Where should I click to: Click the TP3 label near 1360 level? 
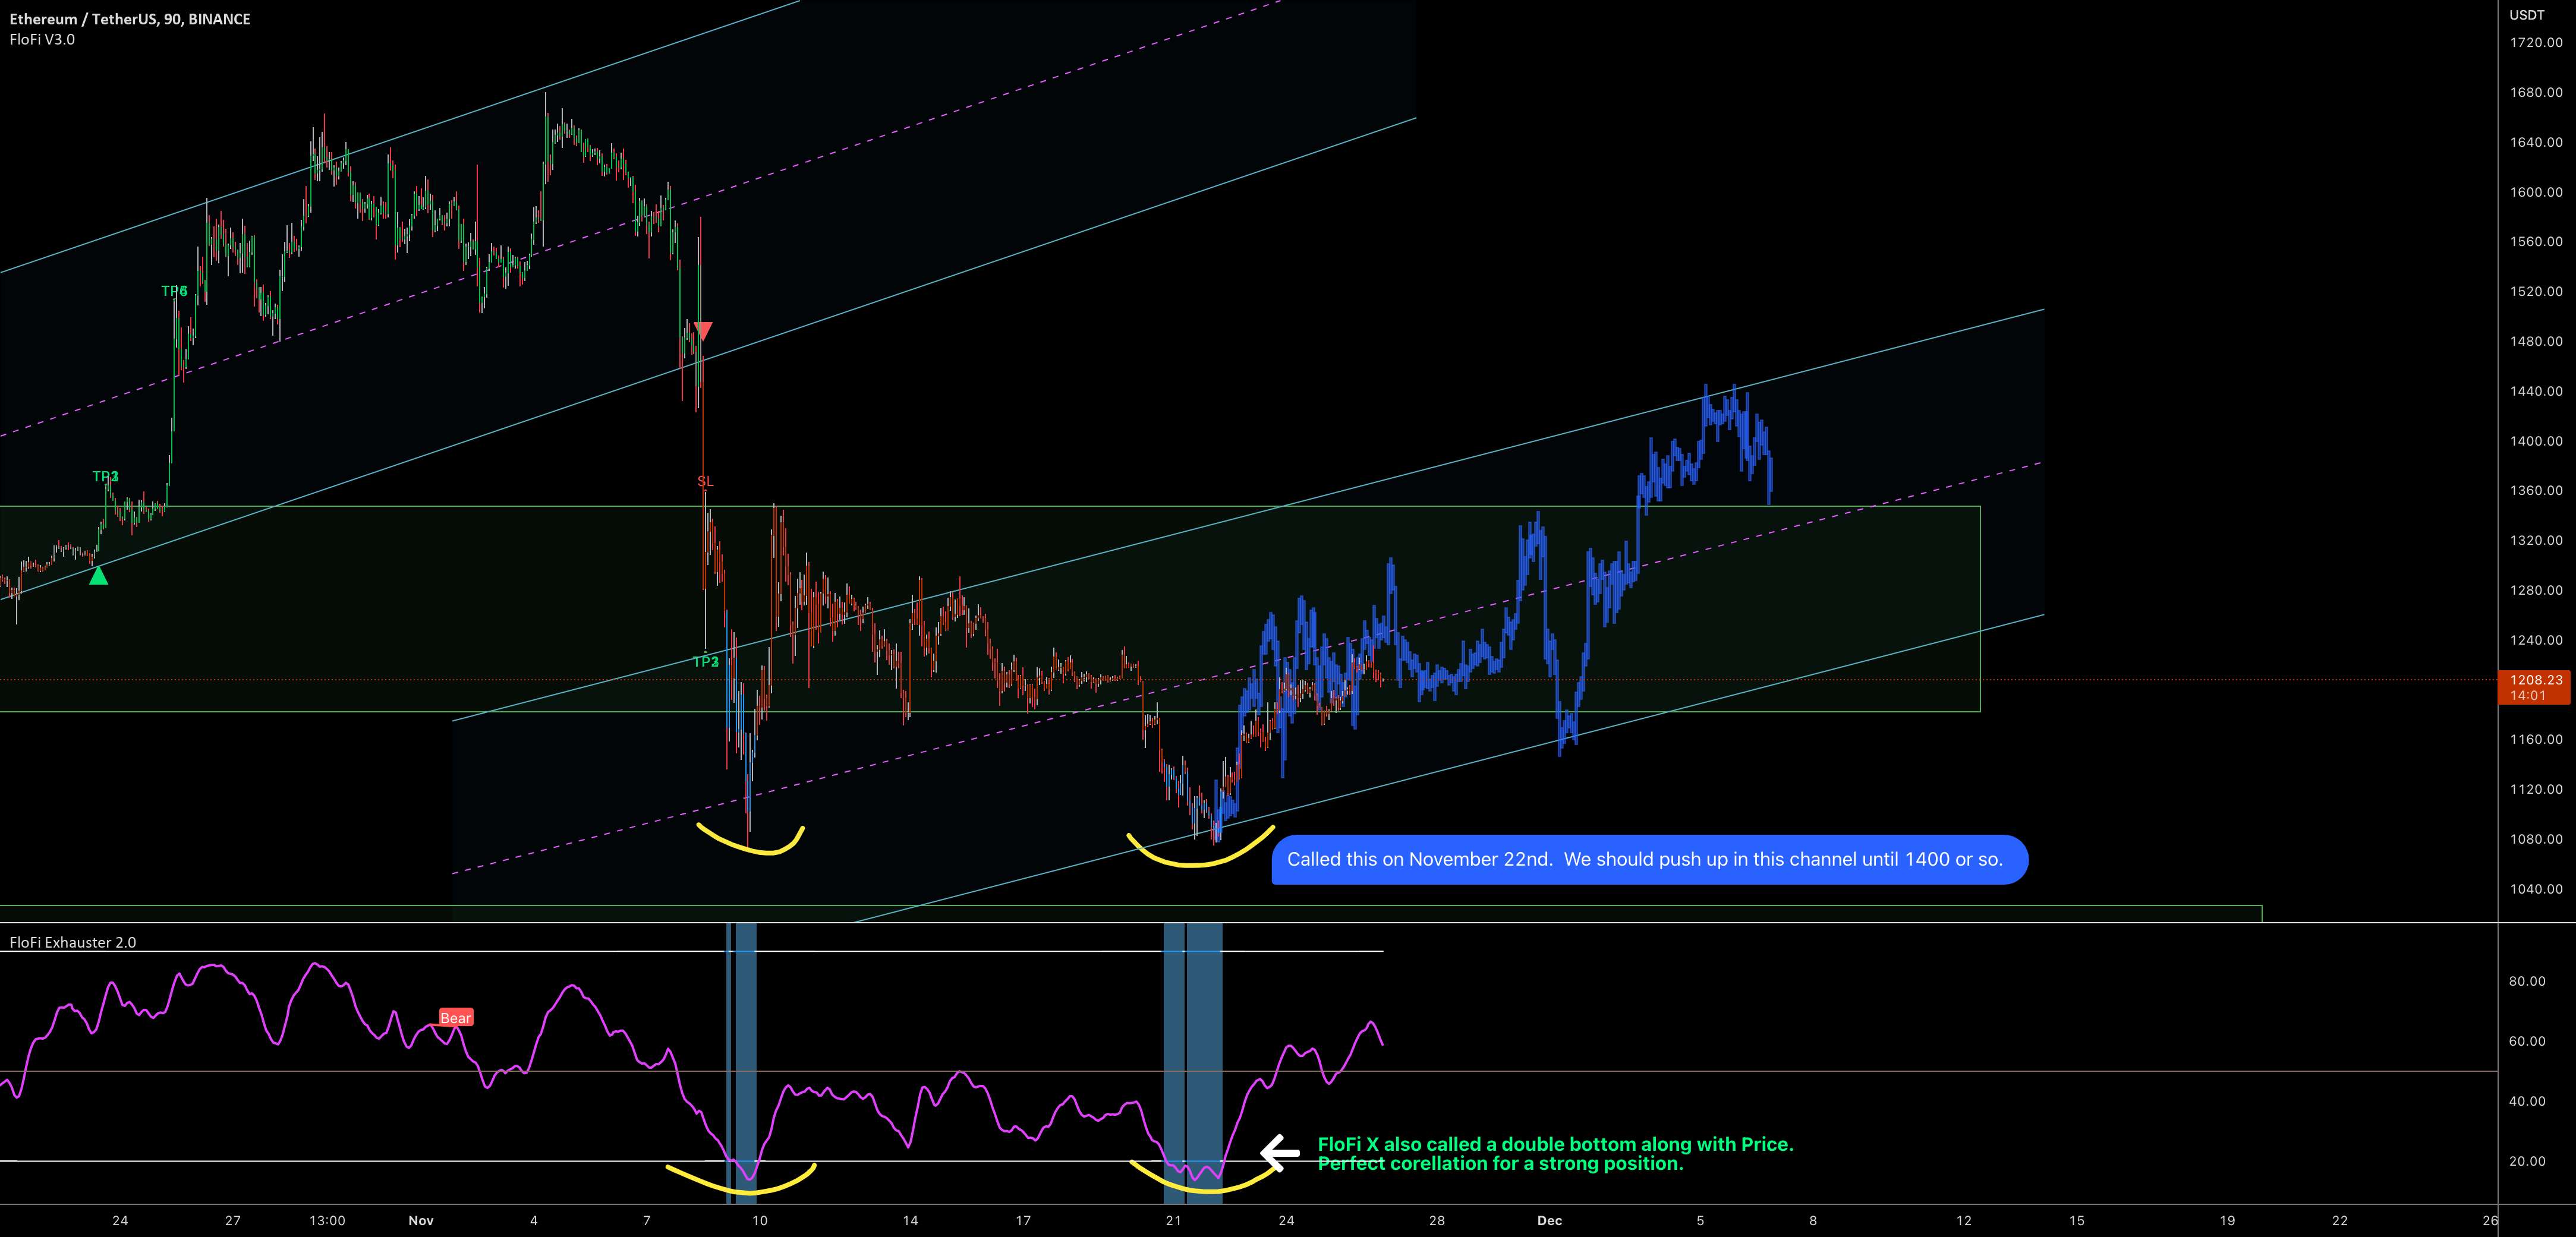click(x=105, y=476)
